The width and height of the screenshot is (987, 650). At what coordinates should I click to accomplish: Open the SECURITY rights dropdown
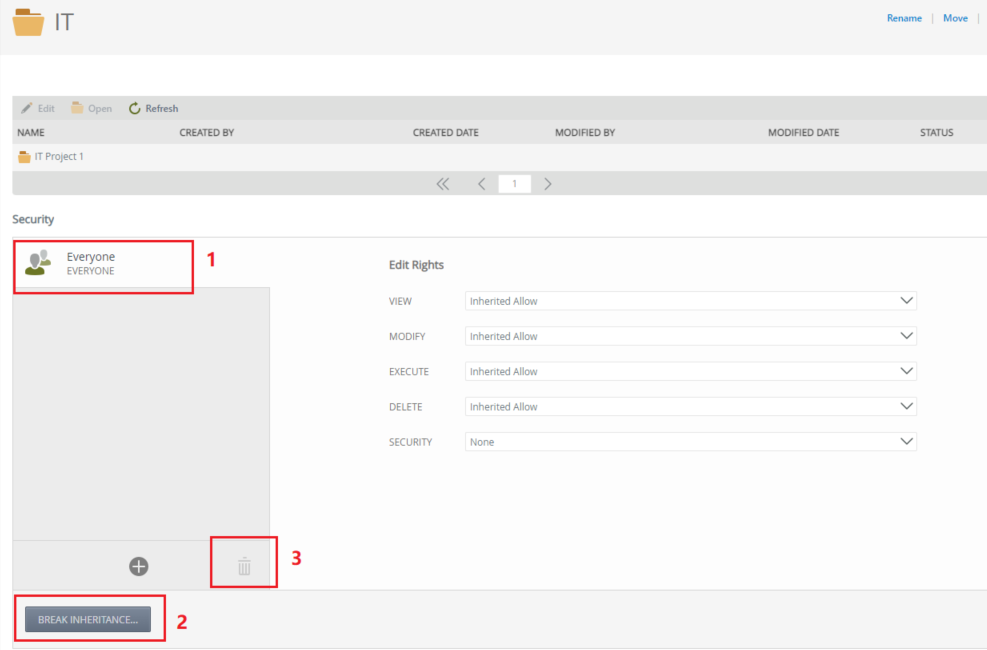pyautogui.click(x=690, y=442)
